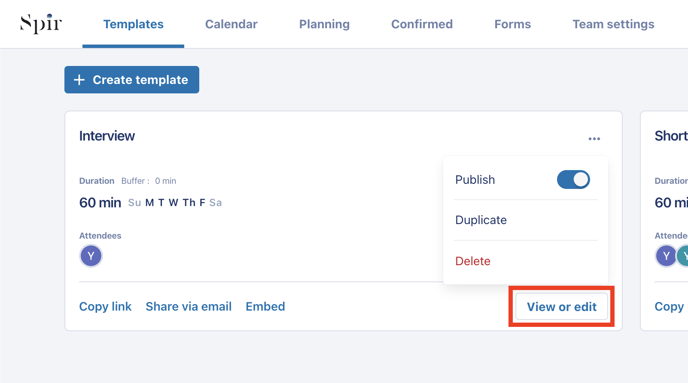Viewport: 688px width, 383px height.
Task: Click the teal attendee avatar on second card
Action: (683, 256)
